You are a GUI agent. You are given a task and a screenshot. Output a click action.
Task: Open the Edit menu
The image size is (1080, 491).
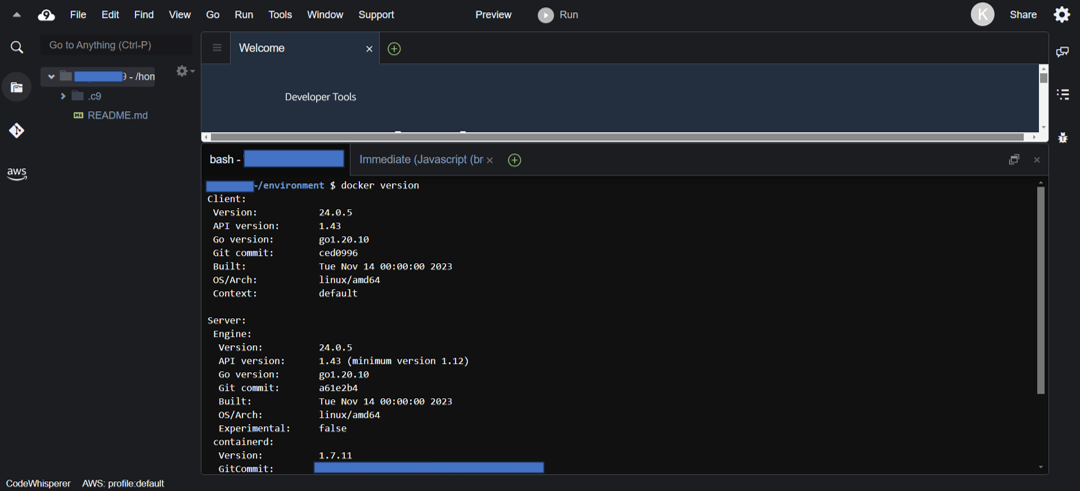tap(110, 14)
